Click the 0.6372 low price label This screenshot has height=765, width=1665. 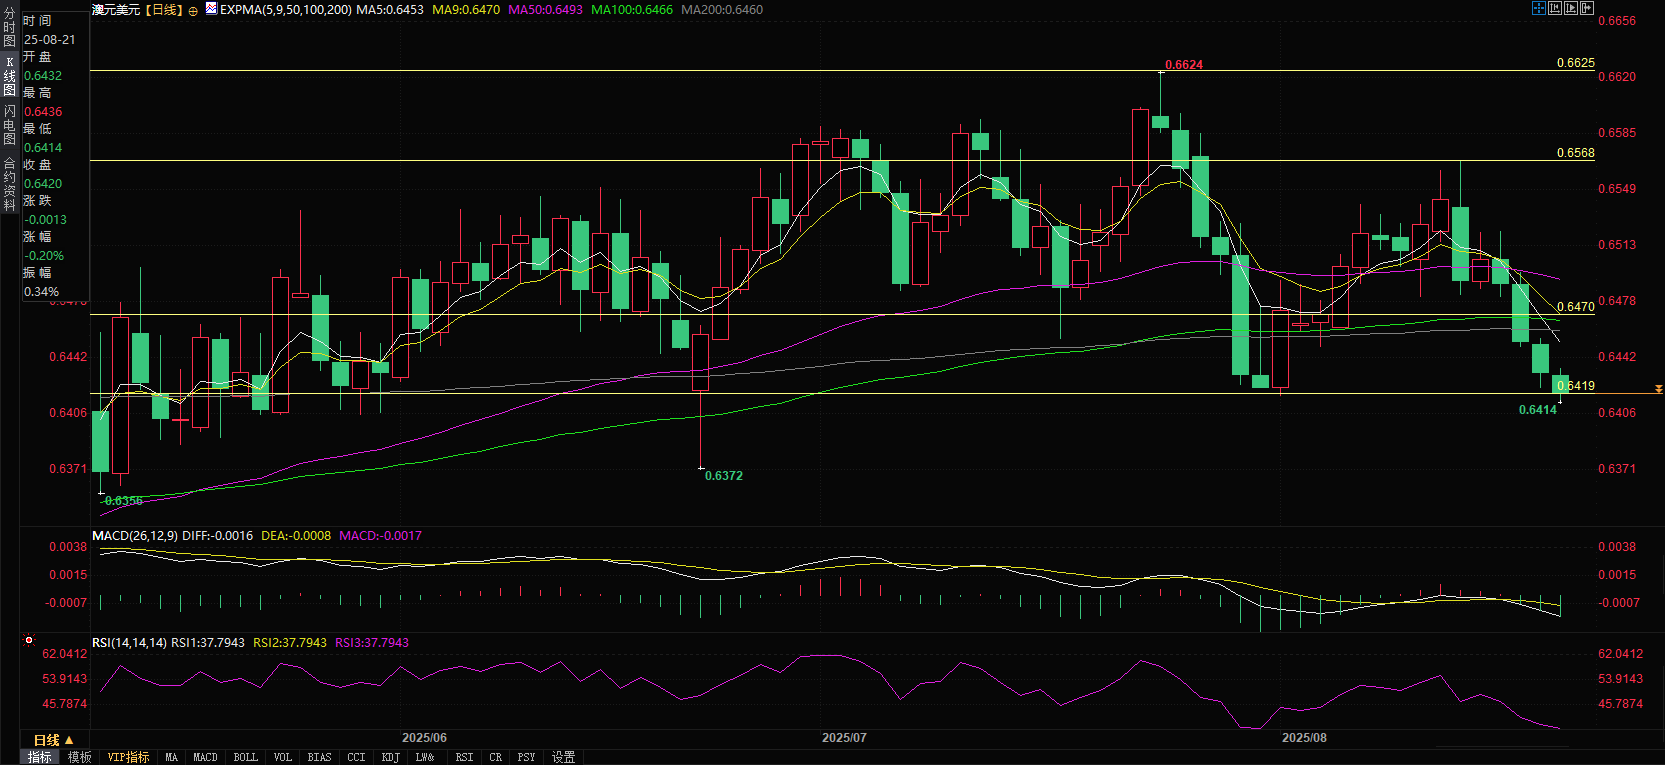724,475
